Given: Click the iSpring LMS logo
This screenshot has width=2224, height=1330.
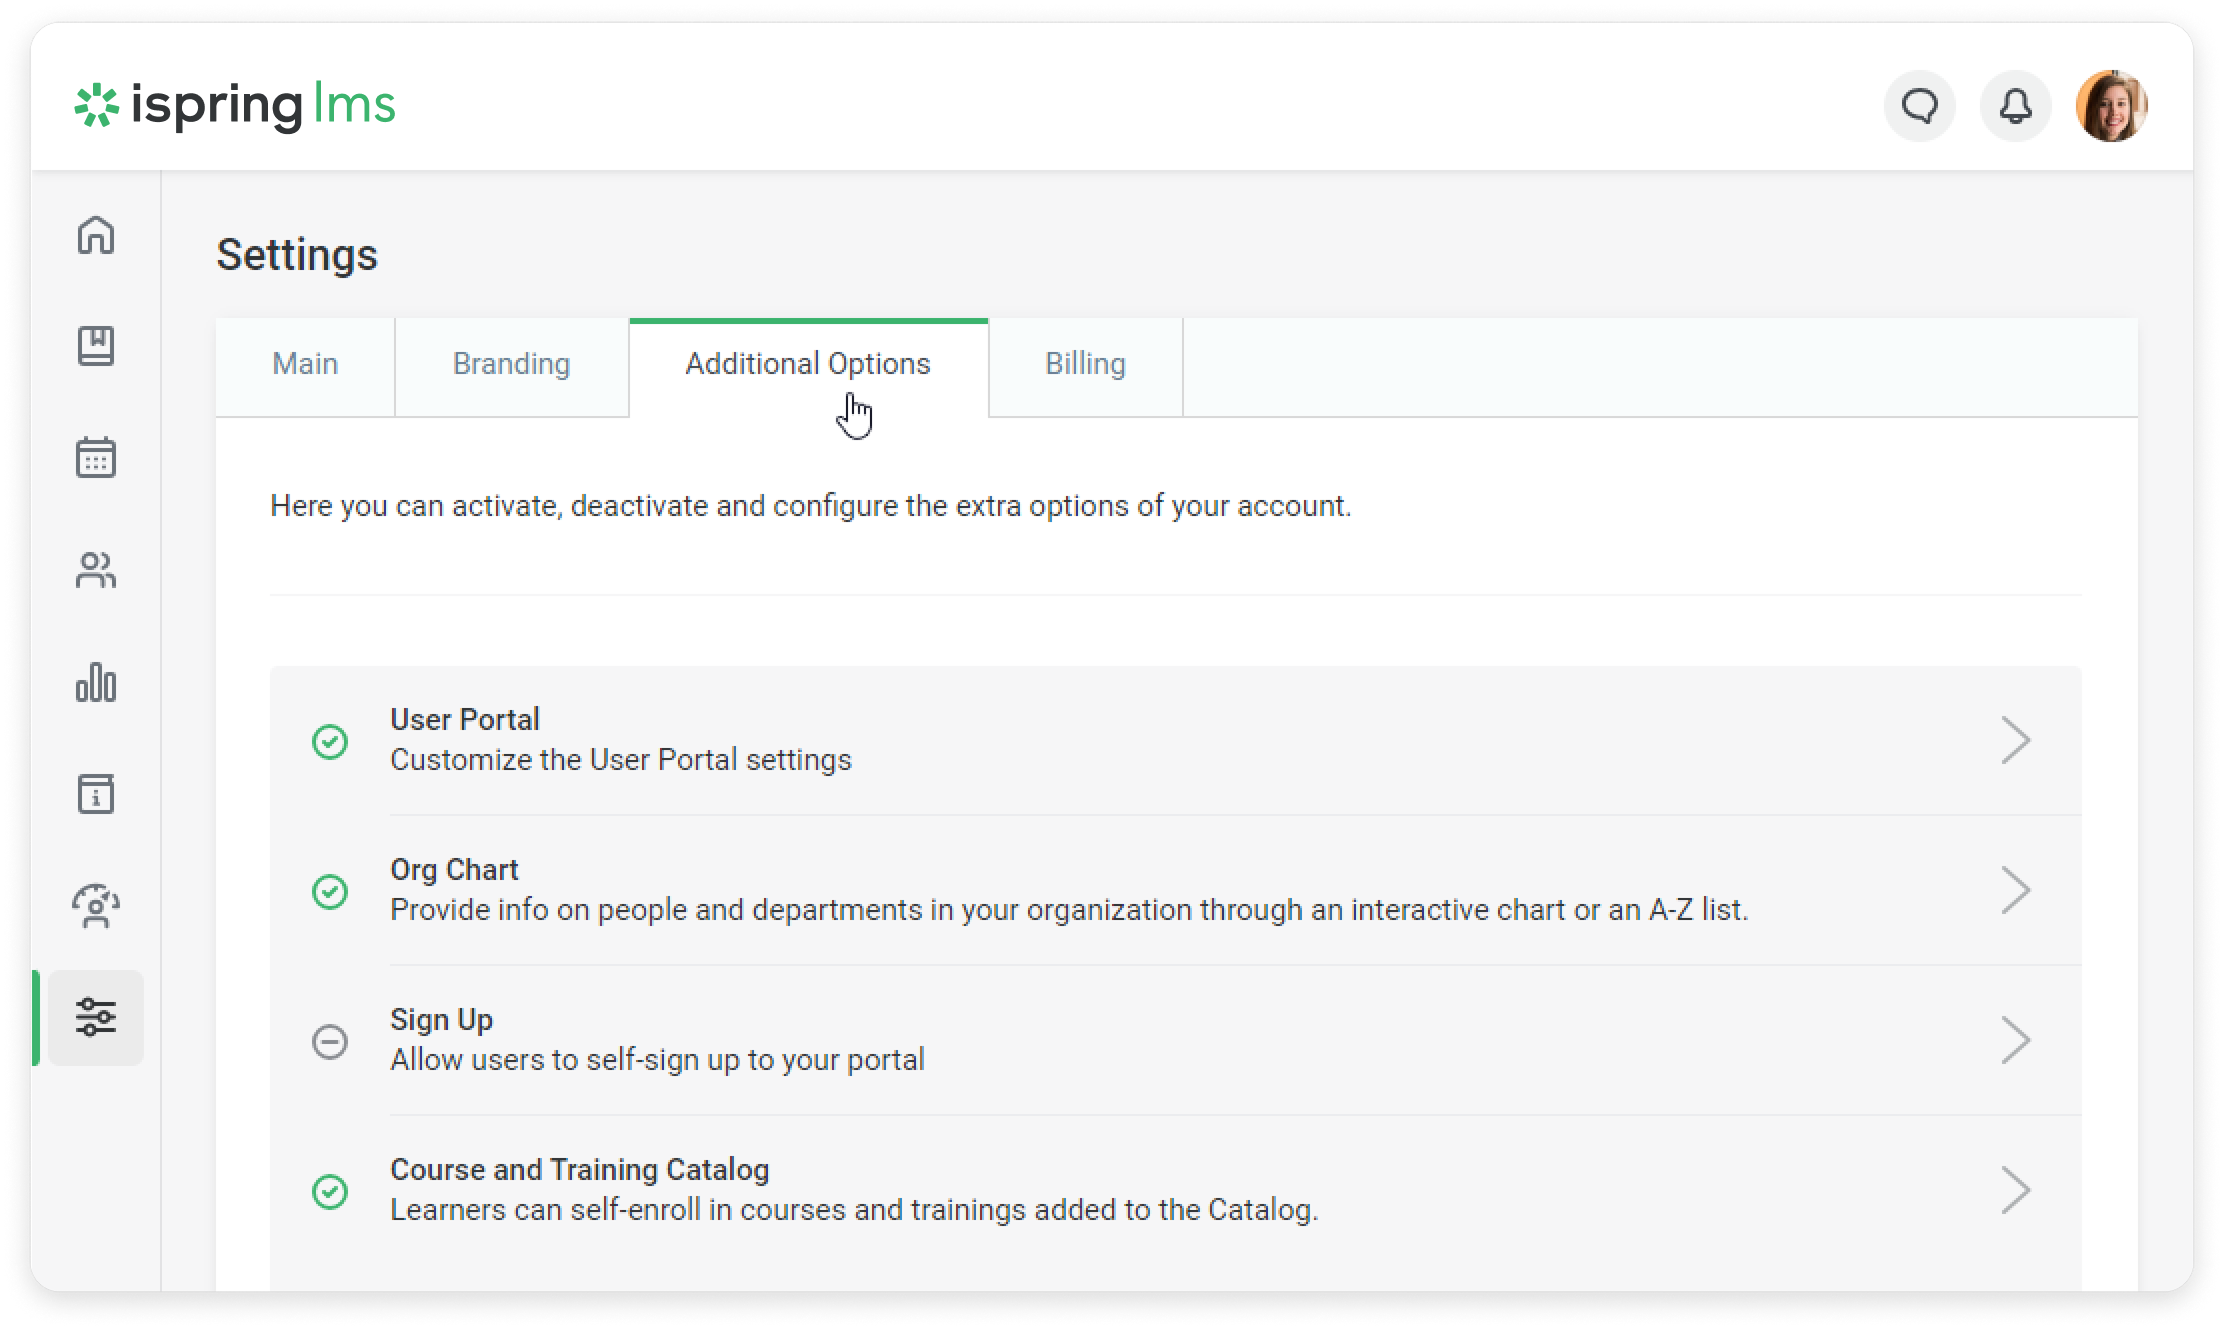Looking at the screenshot, I should coord(236,106).
